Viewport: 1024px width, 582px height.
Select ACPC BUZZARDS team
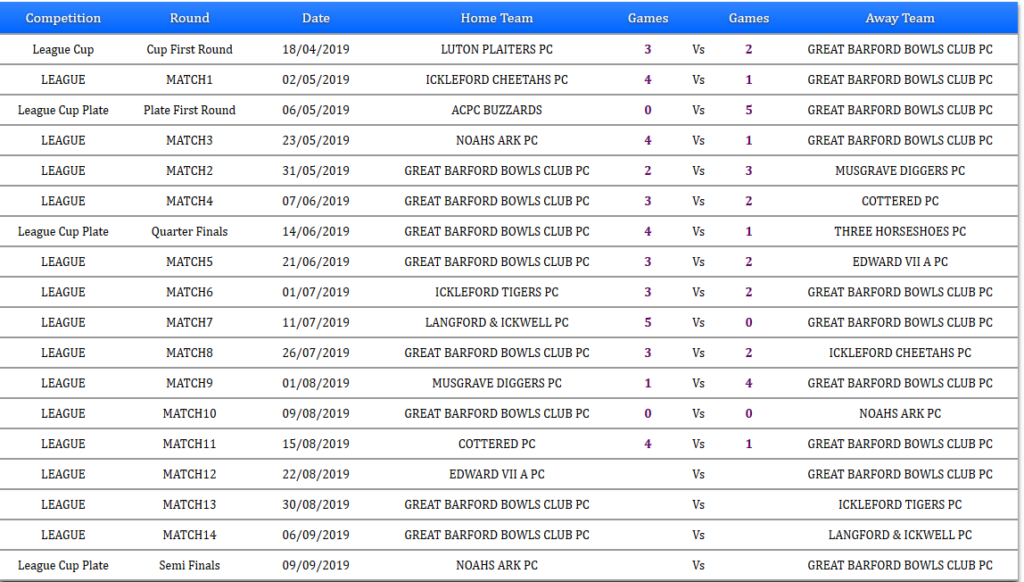496,110
